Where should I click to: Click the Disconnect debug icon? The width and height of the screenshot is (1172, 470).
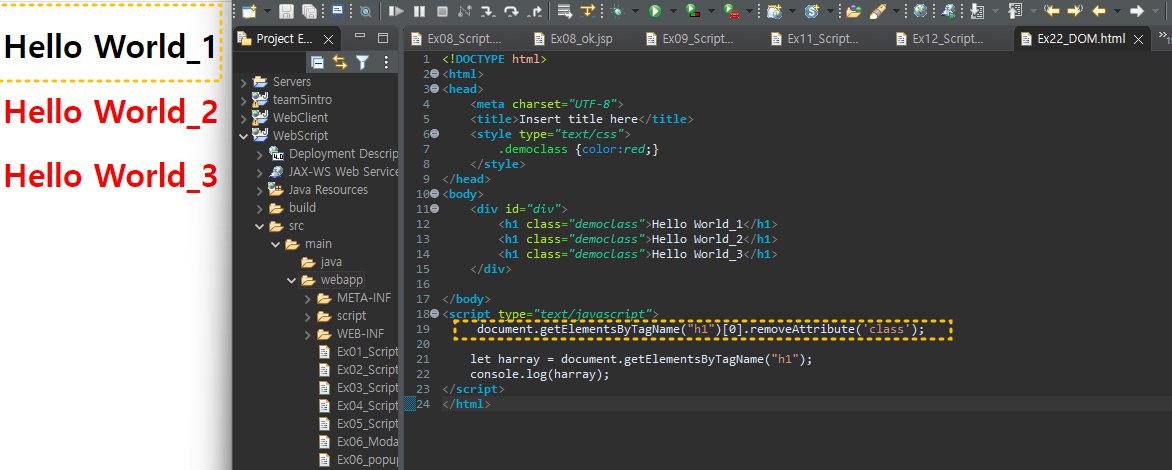coord(464,11)
